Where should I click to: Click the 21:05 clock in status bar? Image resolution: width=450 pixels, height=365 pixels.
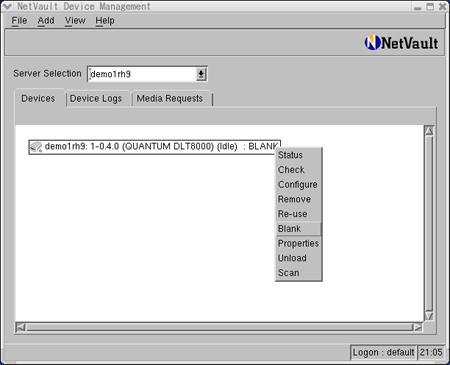point(431,352)
